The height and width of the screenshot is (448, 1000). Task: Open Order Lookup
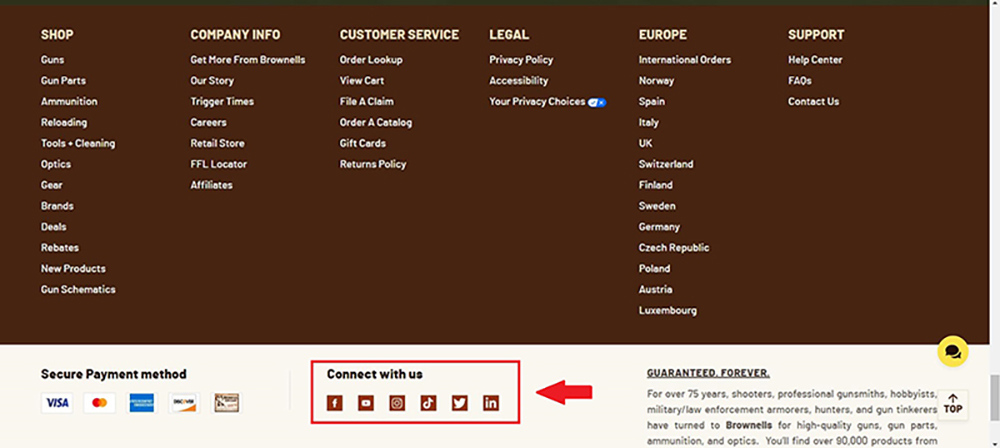point(371,60)
